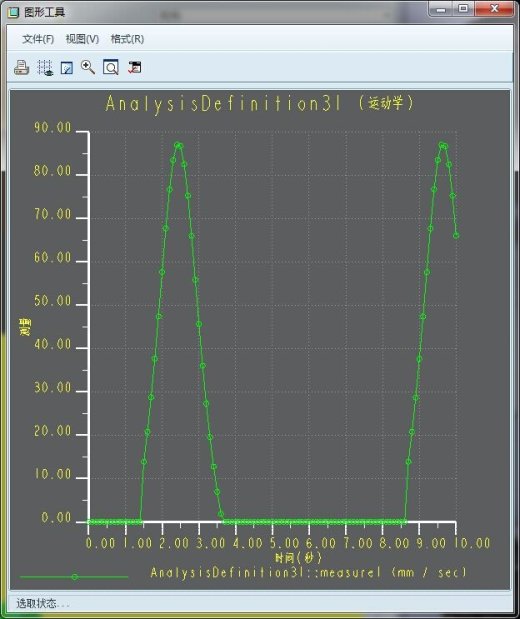This screenshot has height=619, width=520.
Task: Click the 选取状态 status bar text
Action: point(42,604)
